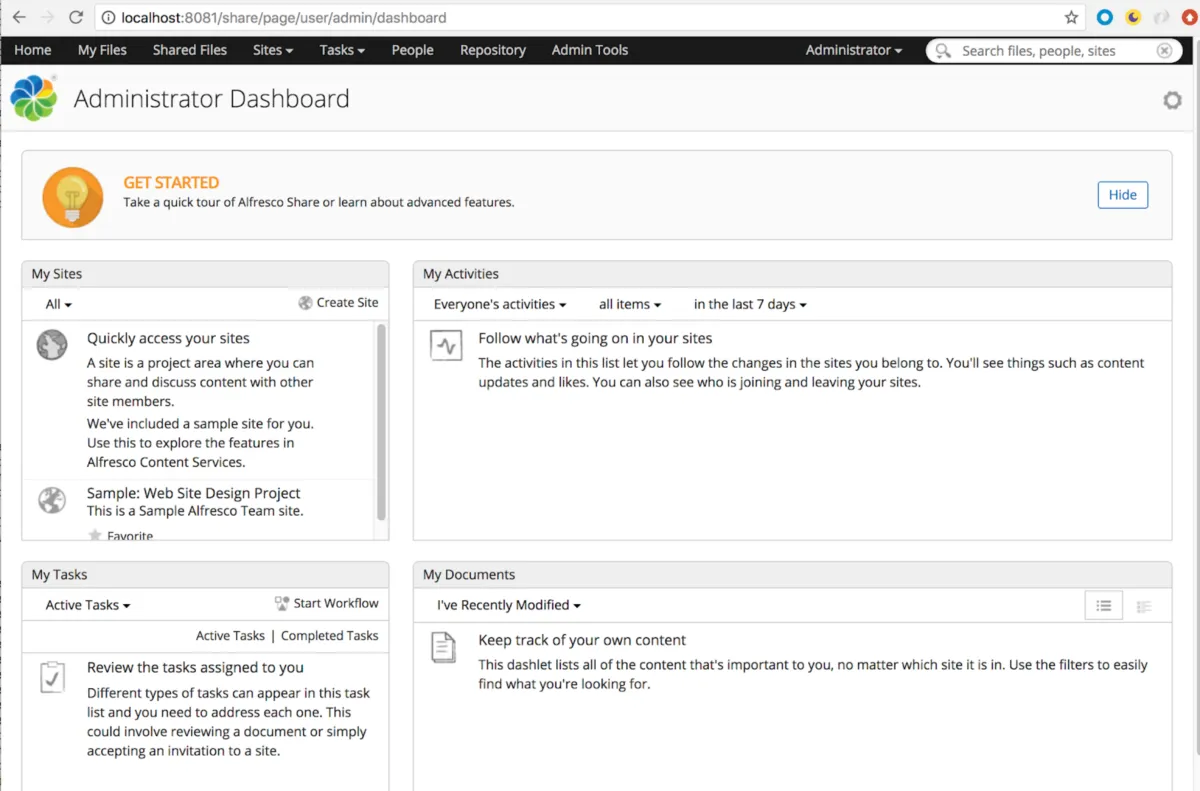Image resolution: width=1200 pixels, height=791 pixels.
Task: Click the Start Workflow icon
Action: (x=282, y=604)
